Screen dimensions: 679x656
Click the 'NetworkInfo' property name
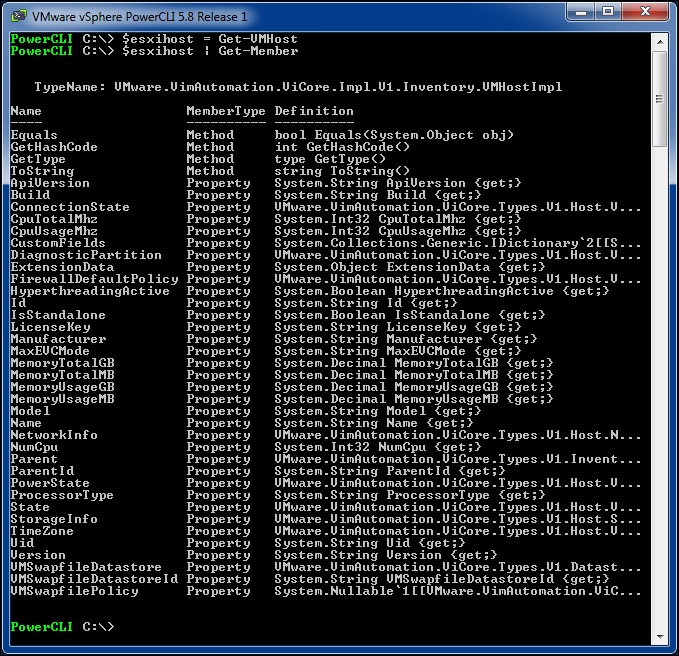click(x=54, y=435)
